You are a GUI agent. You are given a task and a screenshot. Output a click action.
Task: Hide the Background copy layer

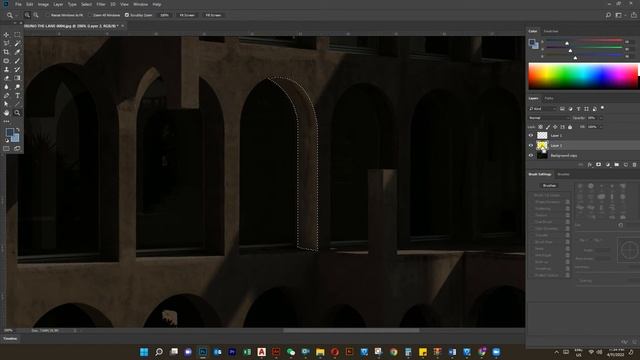(531, 156)
